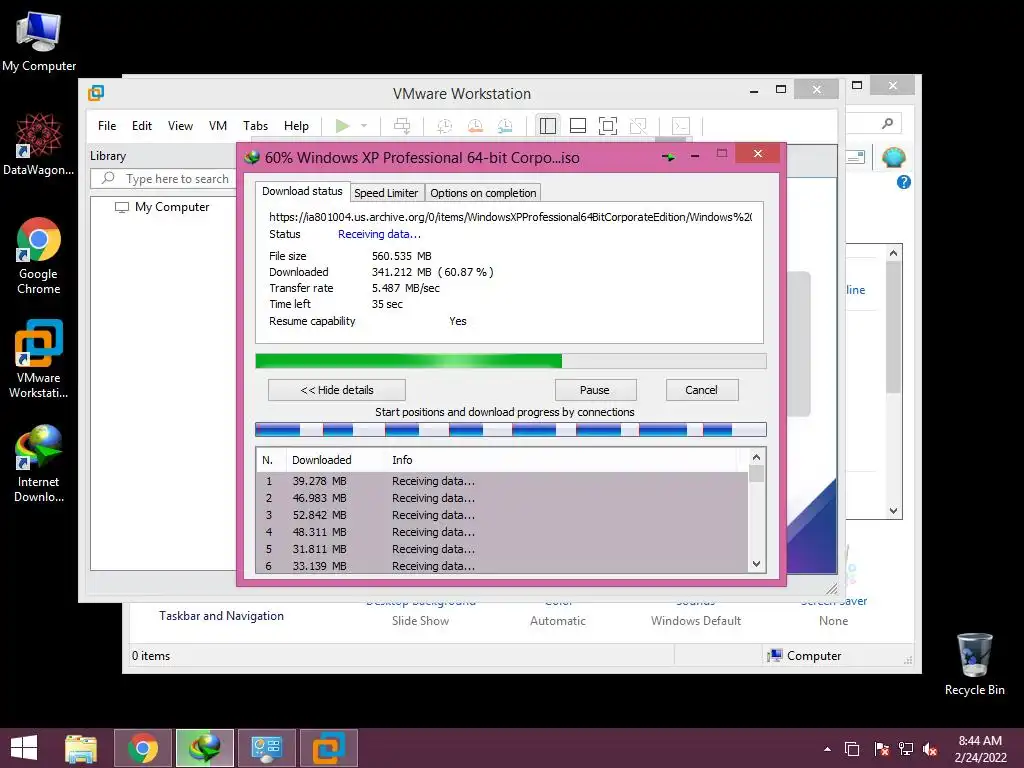Open the VM menu in VMware
The height and width of the screenshot is (768, 1024).
[x=217, y=125]
